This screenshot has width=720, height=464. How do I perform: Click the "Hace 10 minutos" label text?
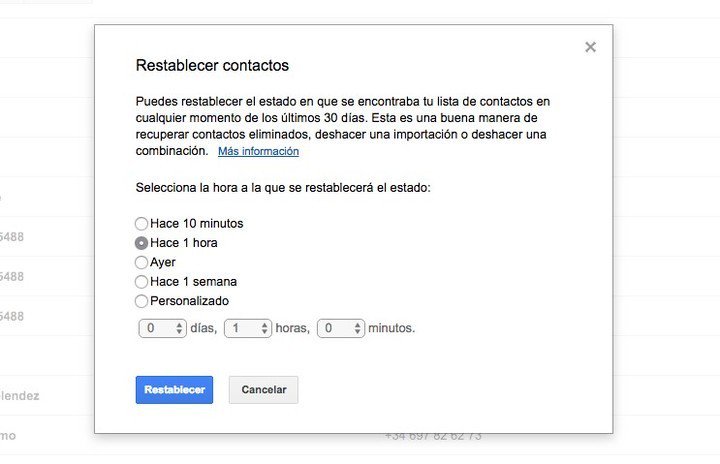click(x=197, y=223)
